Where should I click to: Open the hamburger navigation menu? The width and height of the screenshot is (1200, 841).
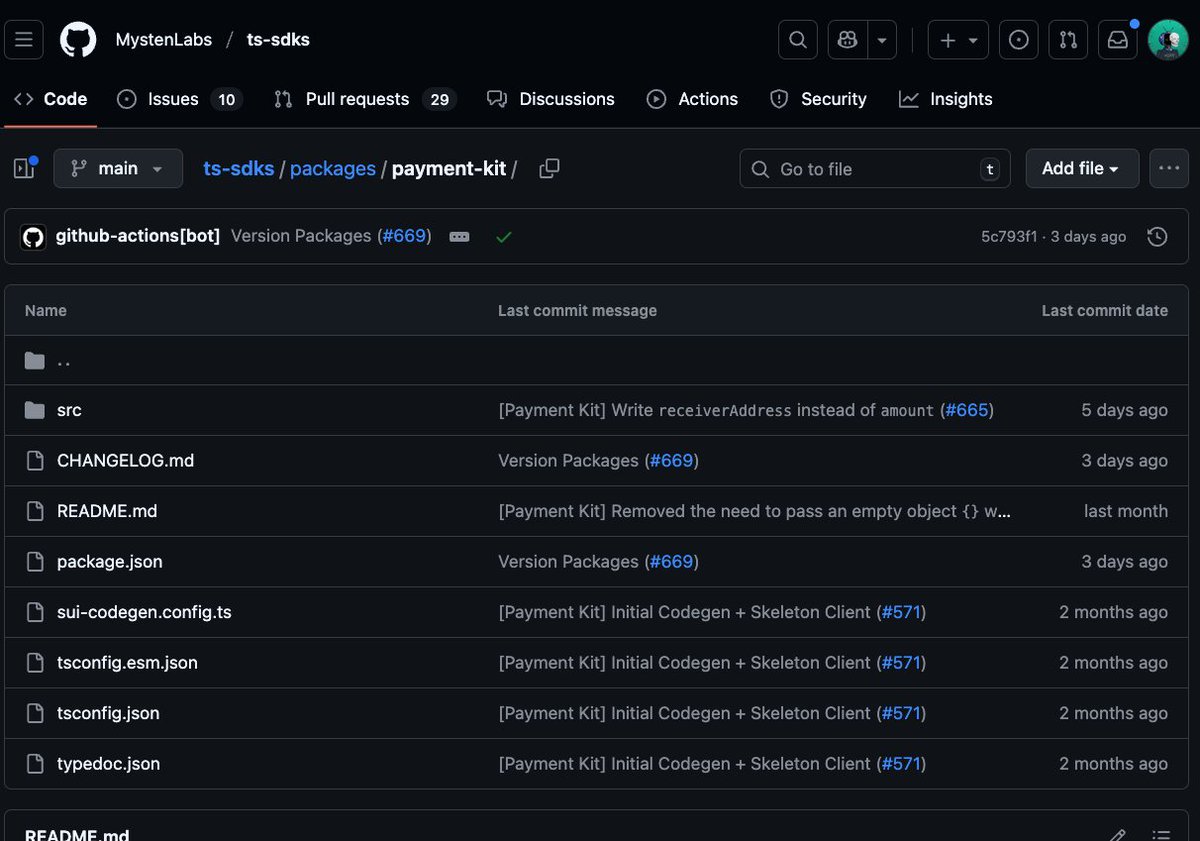click(24, 40)
